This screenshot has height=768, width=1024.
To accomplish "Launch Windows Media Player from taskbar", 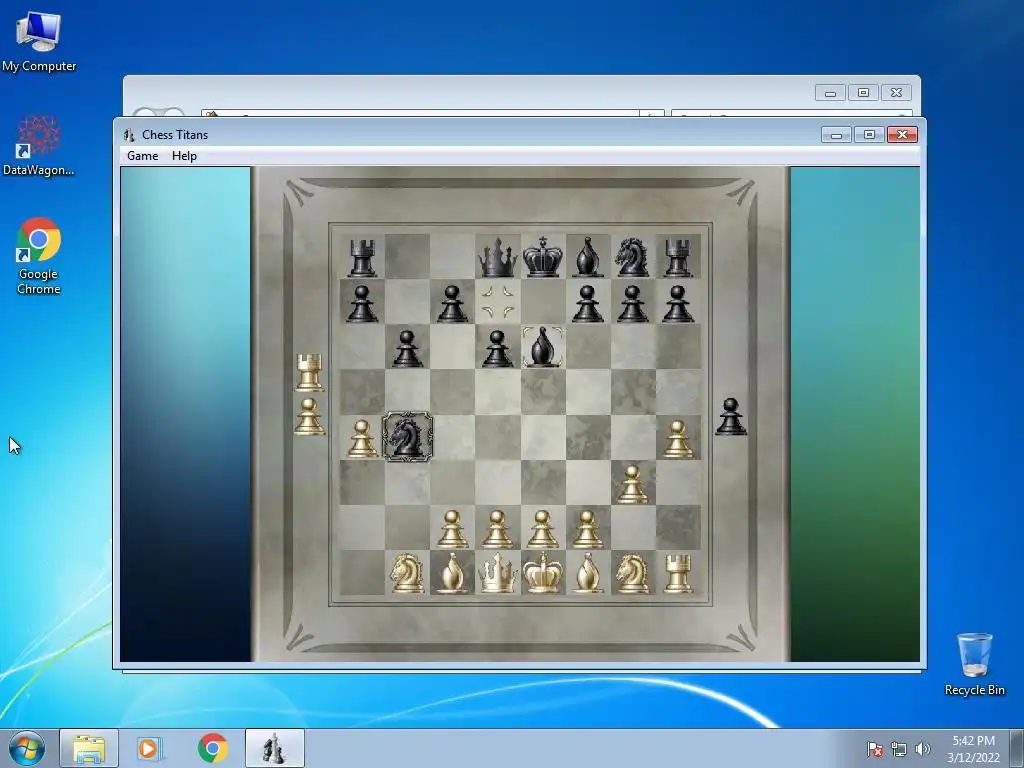I will point(148,748).
